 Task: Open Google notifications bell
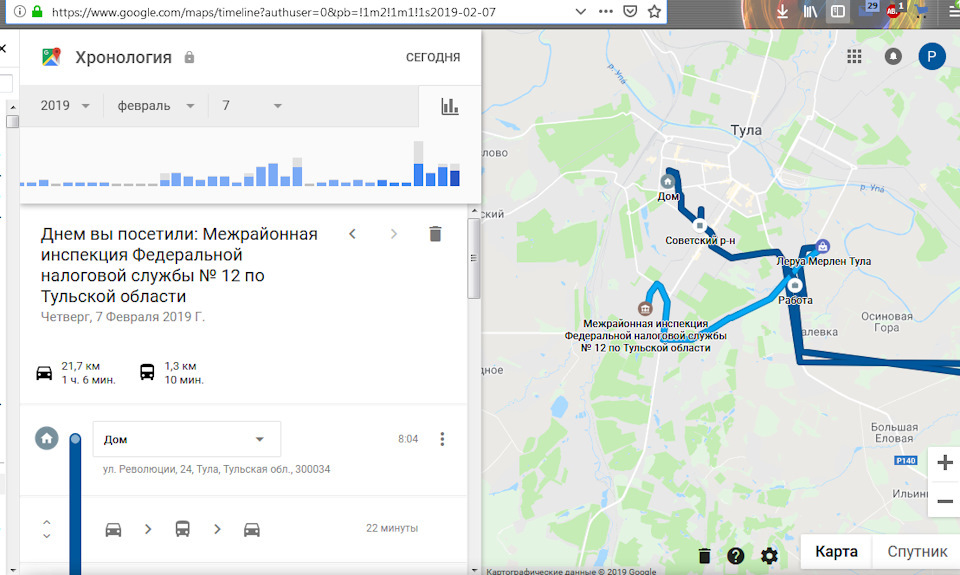point(893,57)
